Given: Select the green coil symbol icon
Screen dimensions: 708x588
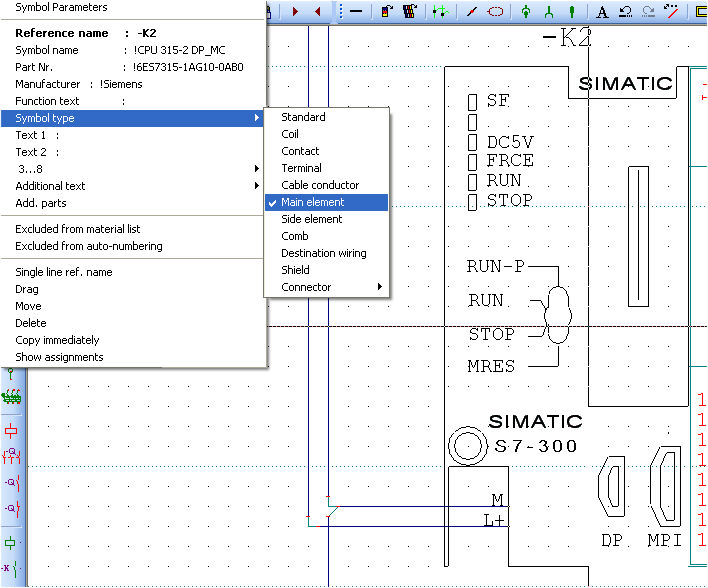Looking at the screenshot, I should click(10, 542).
